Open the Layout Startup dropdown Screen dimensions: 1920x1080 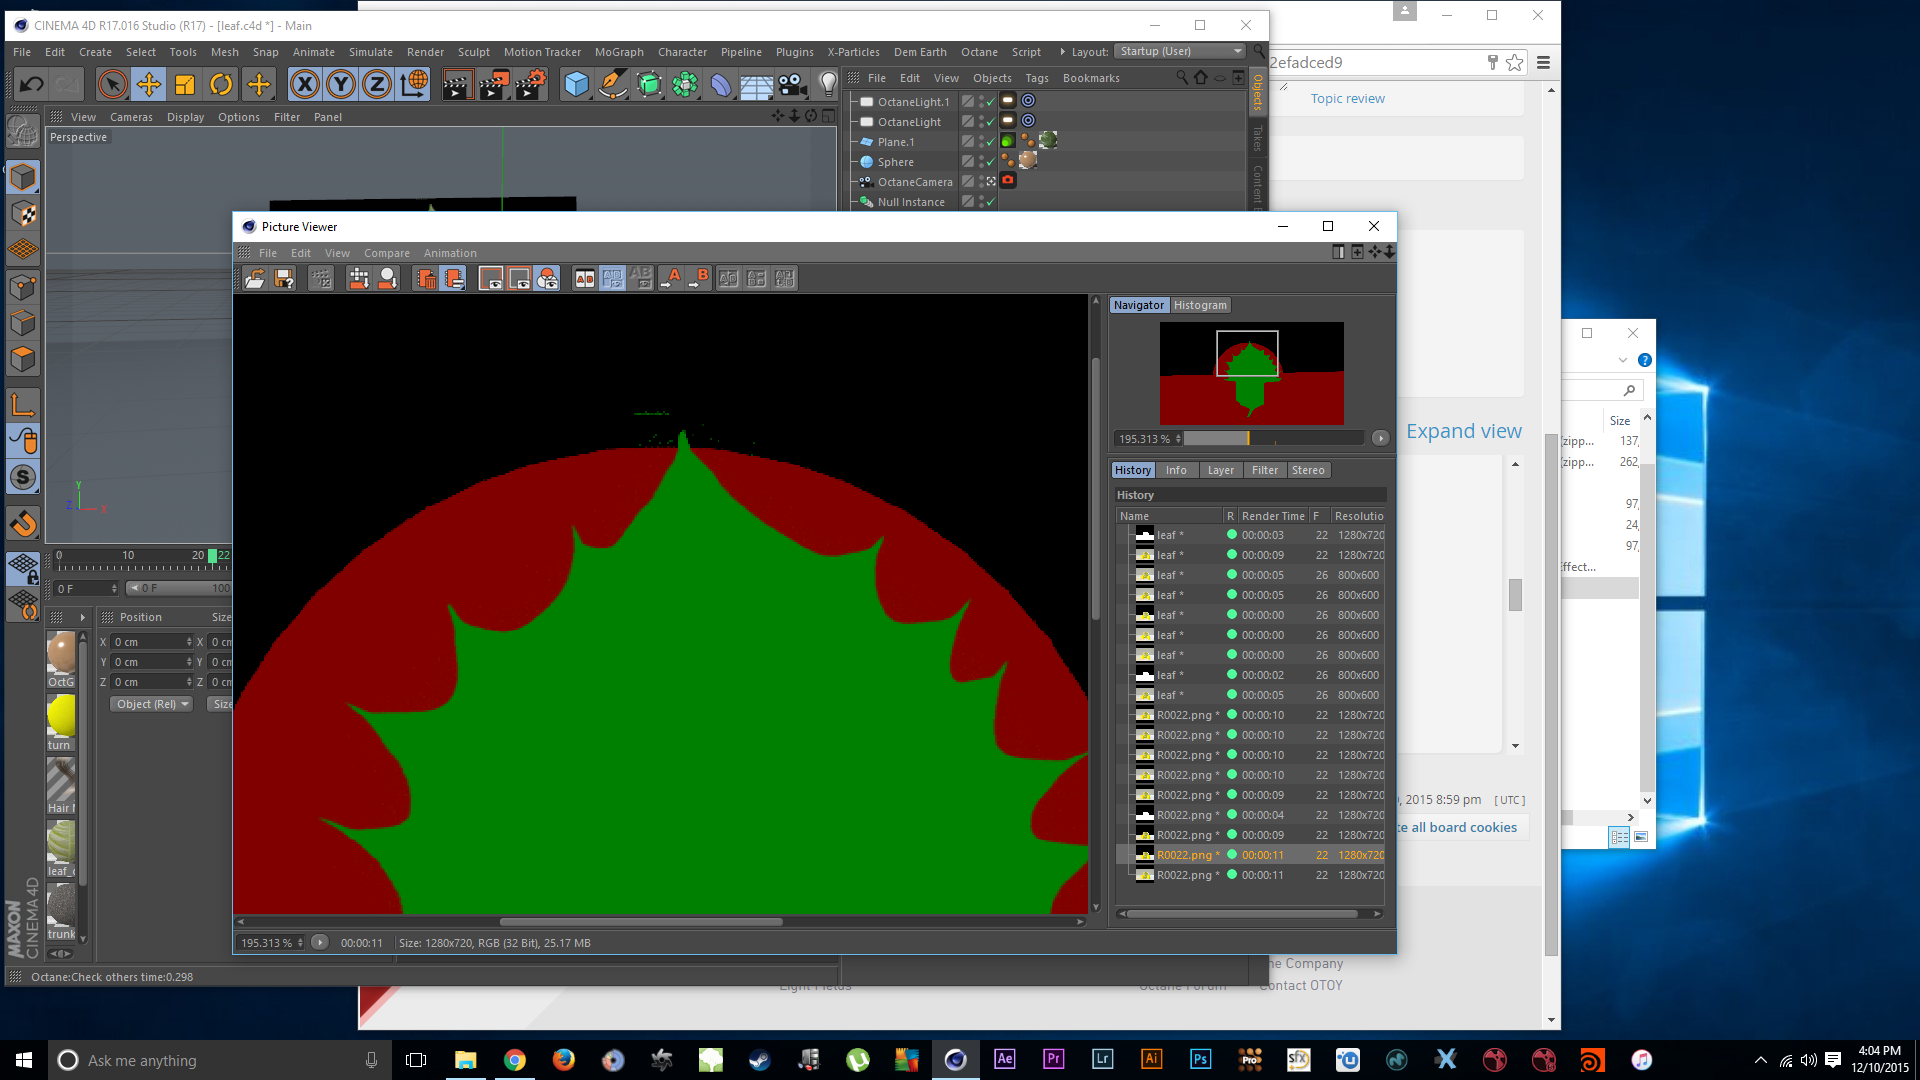[1180, 52]
